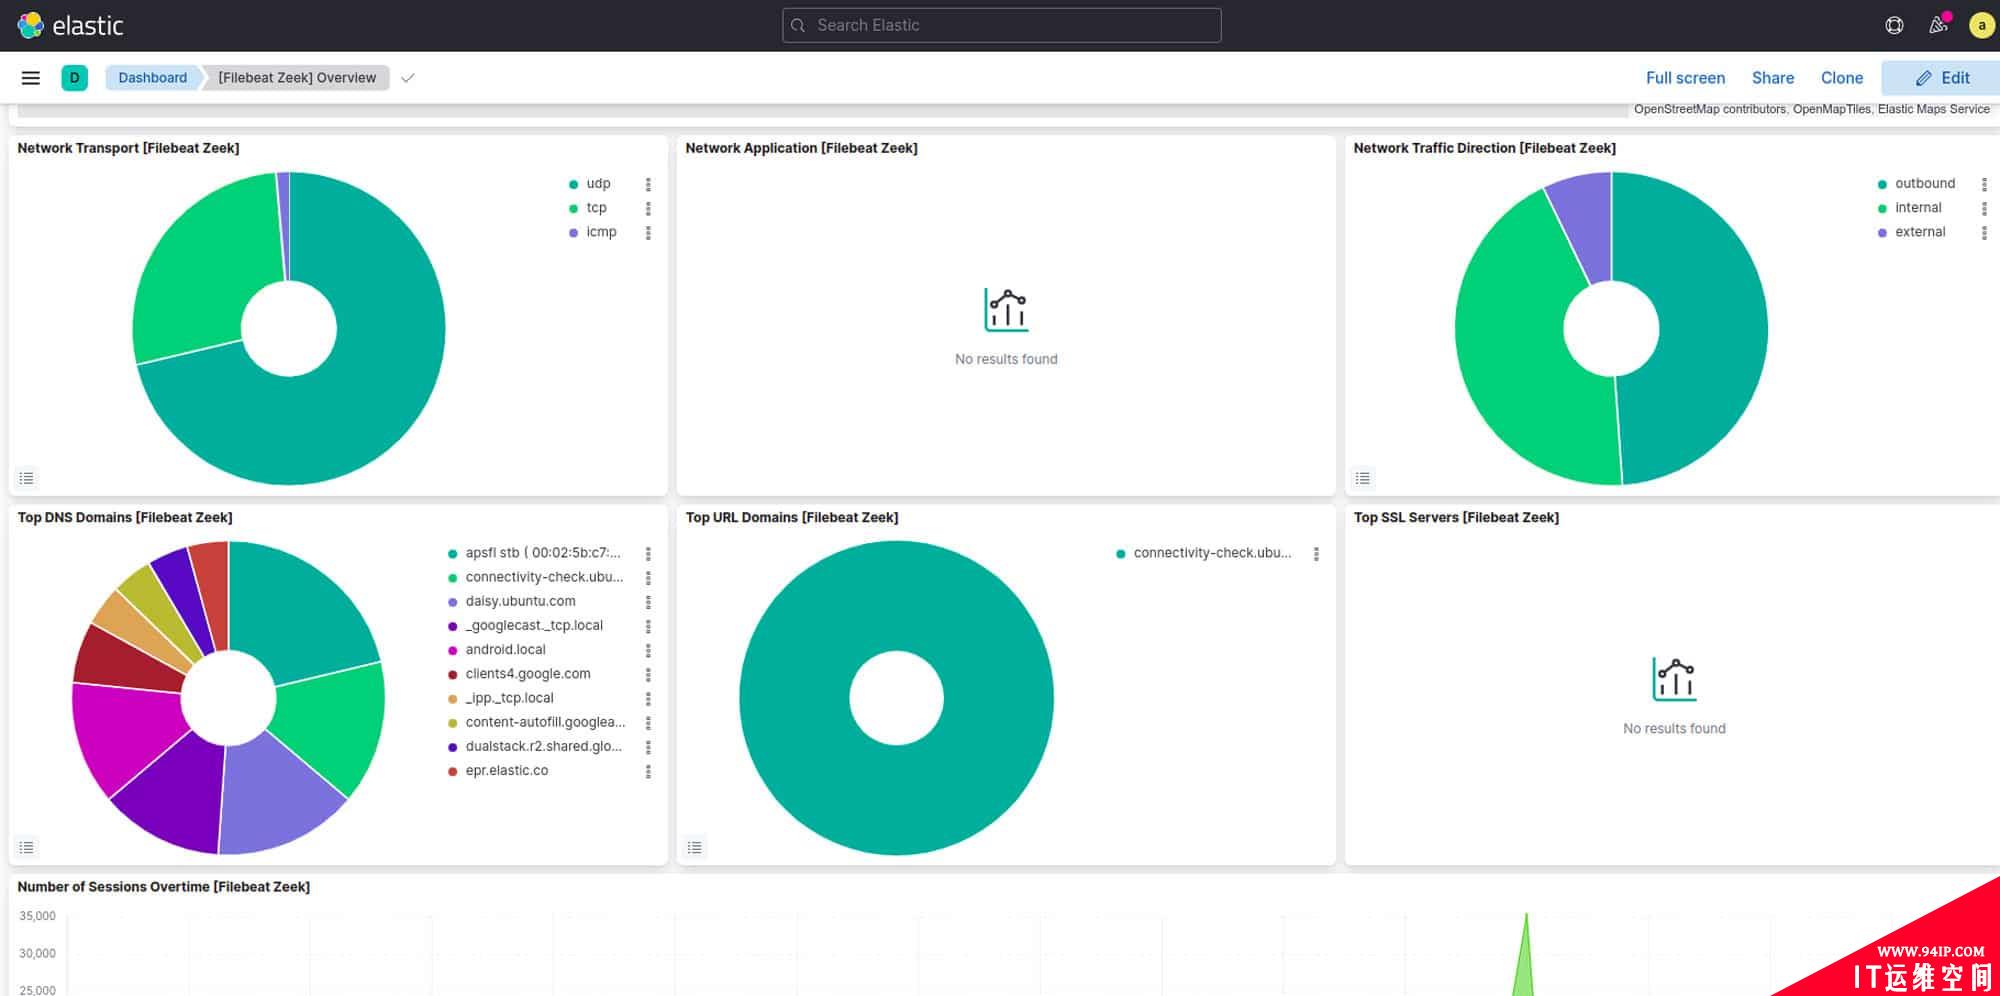Select the outbound legend label

click(x=1924, y=184)
